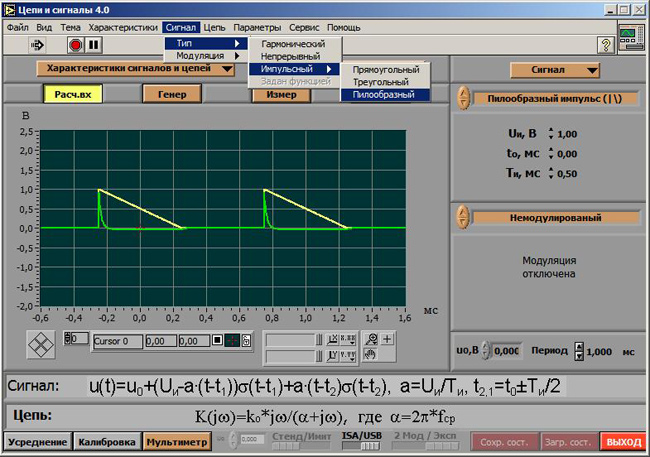
Task: Open the Параметры menu
Action: [257, 28]
